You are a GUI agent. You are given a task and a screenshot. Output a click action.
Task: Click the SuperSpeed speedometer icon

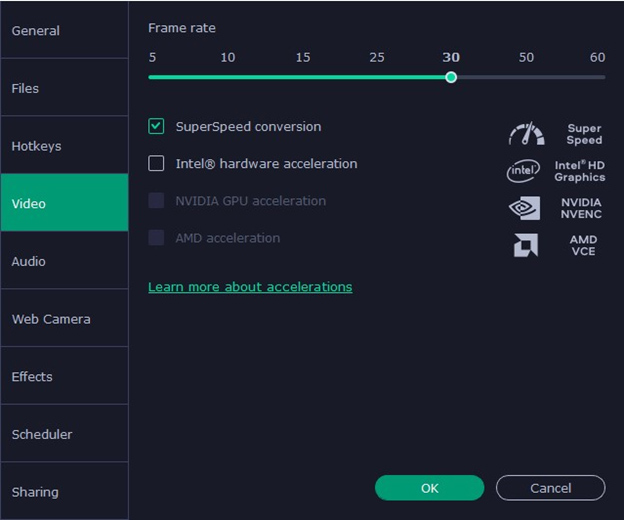[x=526, y=134]
